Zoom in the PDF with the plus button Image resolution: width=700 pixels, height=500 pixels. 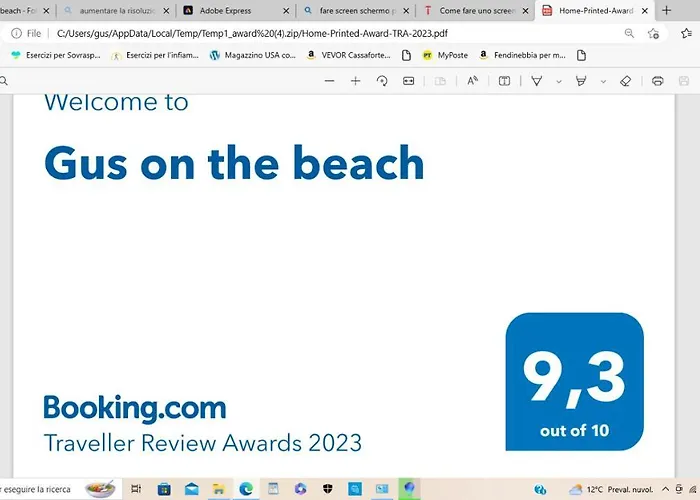click(355, 81)
